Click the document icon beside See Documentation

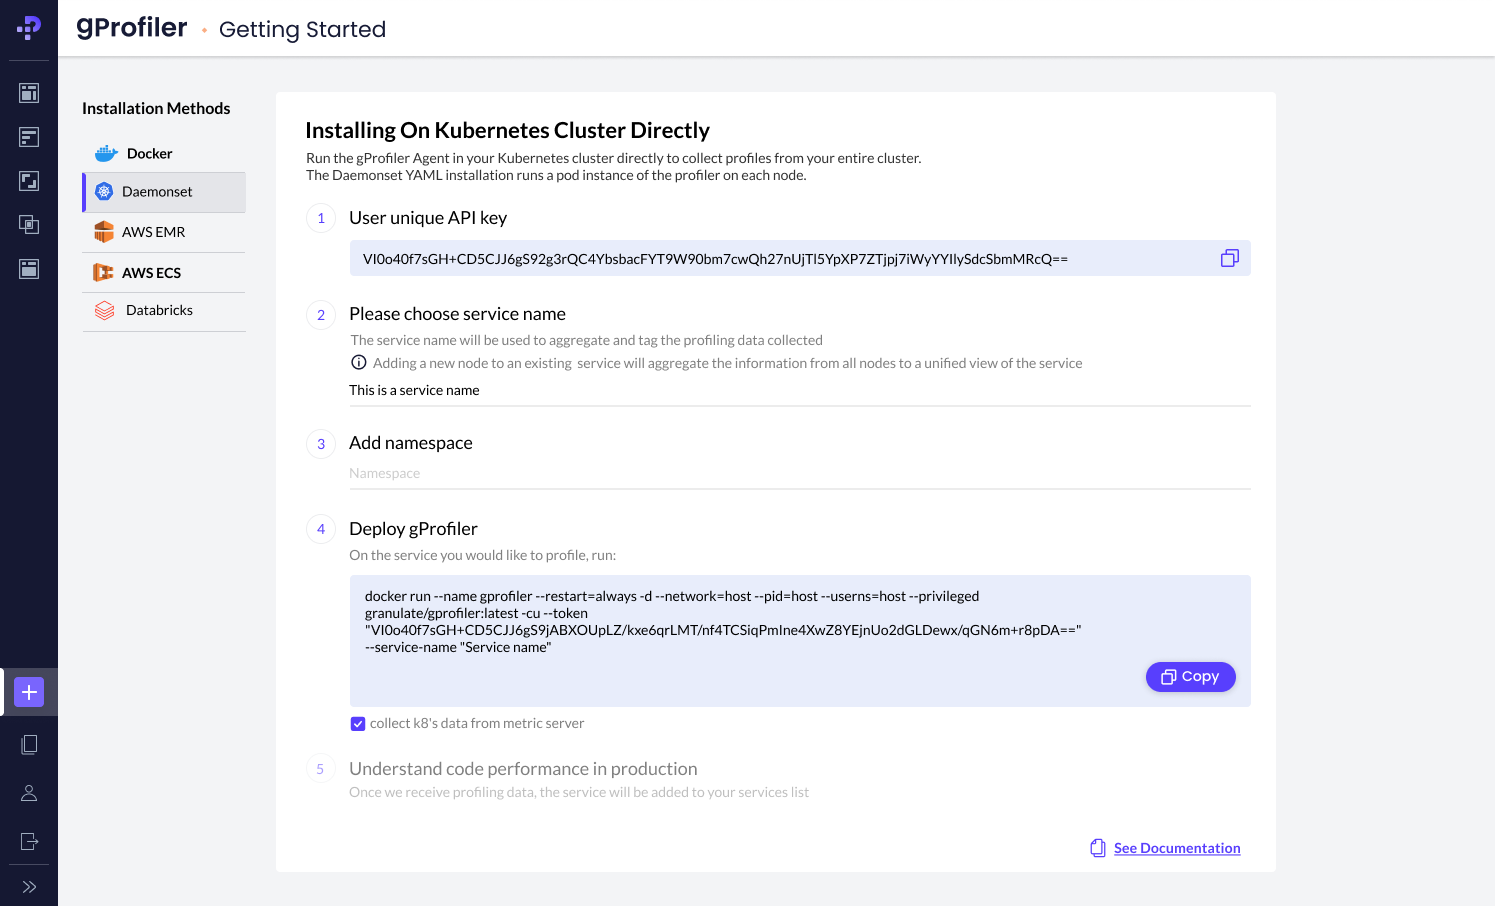1097,848
